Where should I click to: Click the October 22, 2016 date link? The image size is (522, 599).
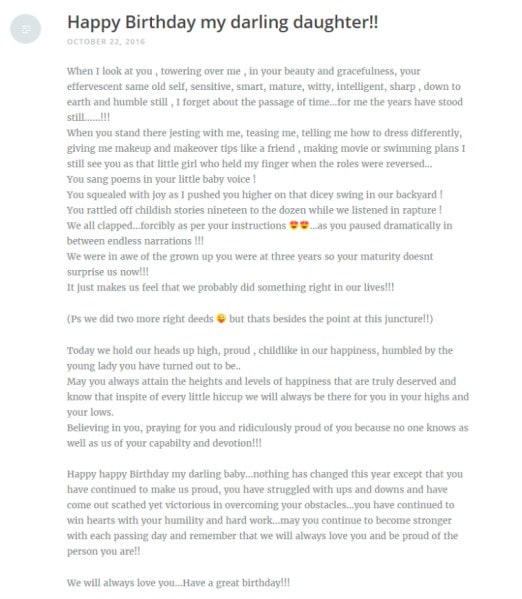coord(106,42)
